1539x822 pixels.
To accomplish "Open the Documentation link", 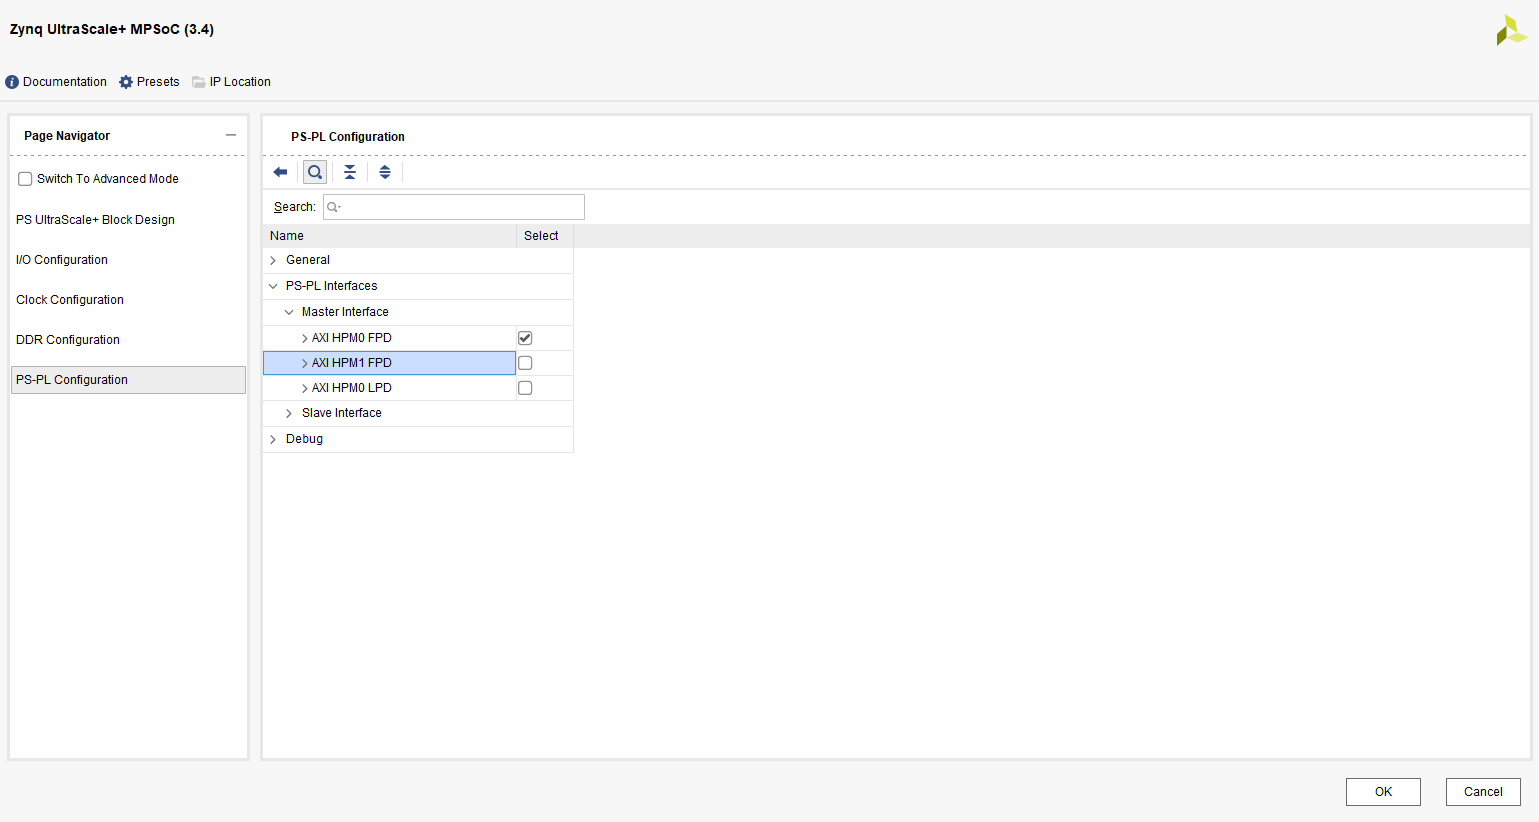I will pyautogui.click(x=65, y=82).
